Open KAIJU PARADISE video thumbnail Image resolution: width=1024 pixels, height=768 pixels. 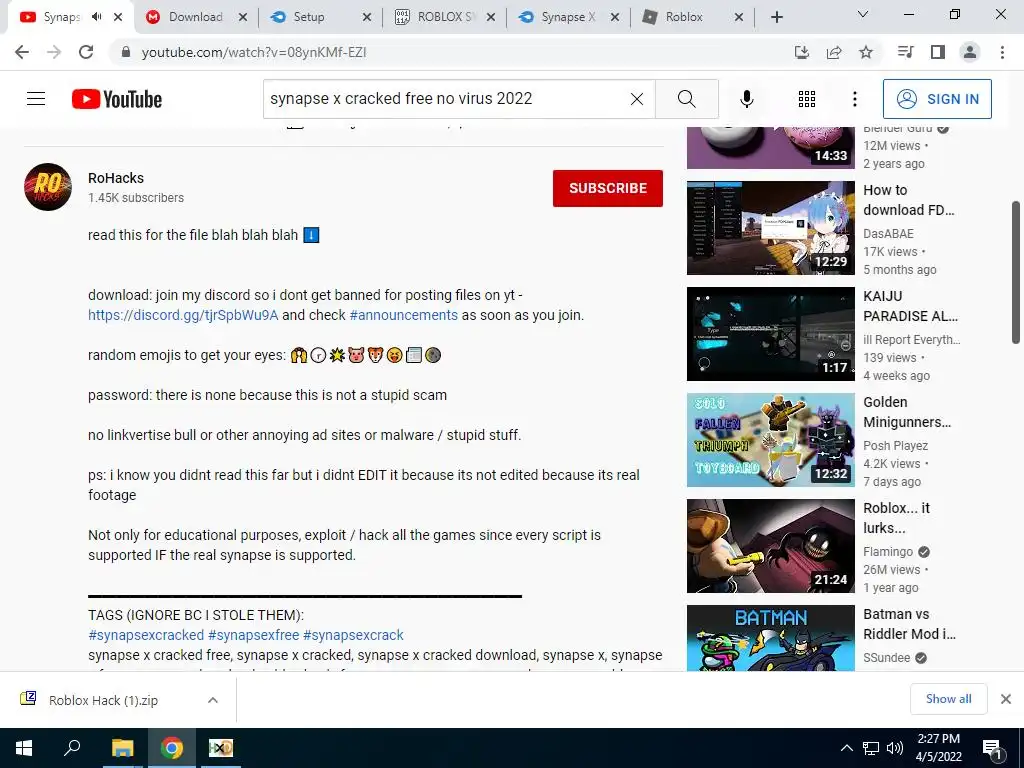[x=771, y=334]
